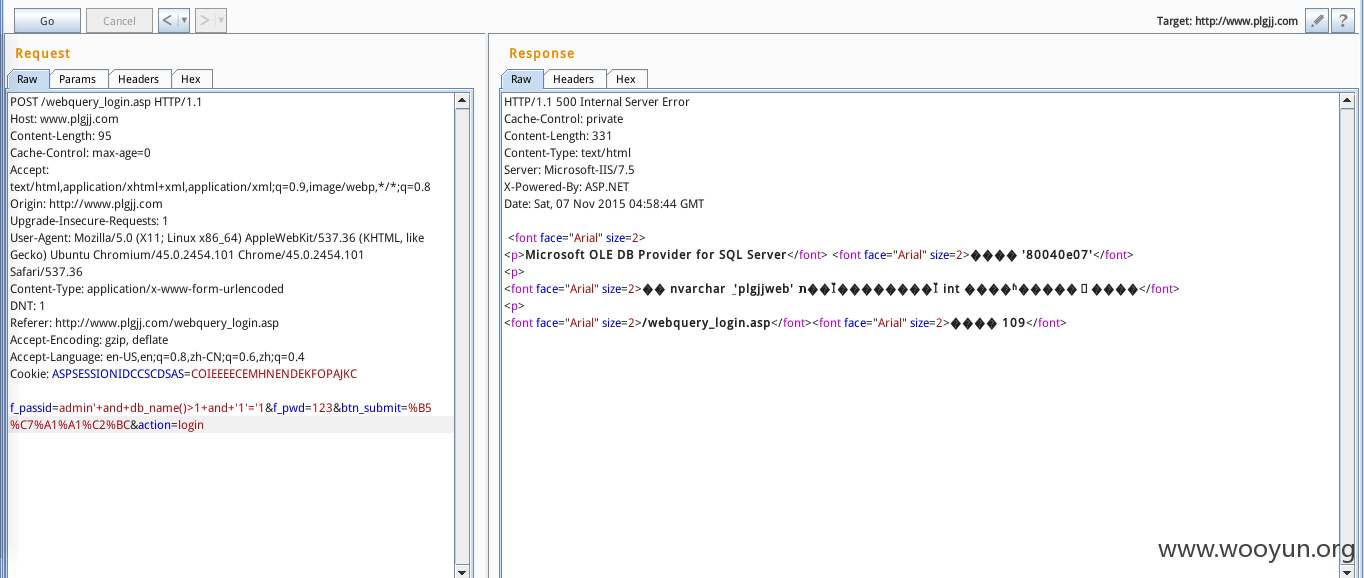
Task: Click the Target: http://www.plgjj.com label
Action: [1227, 21]
